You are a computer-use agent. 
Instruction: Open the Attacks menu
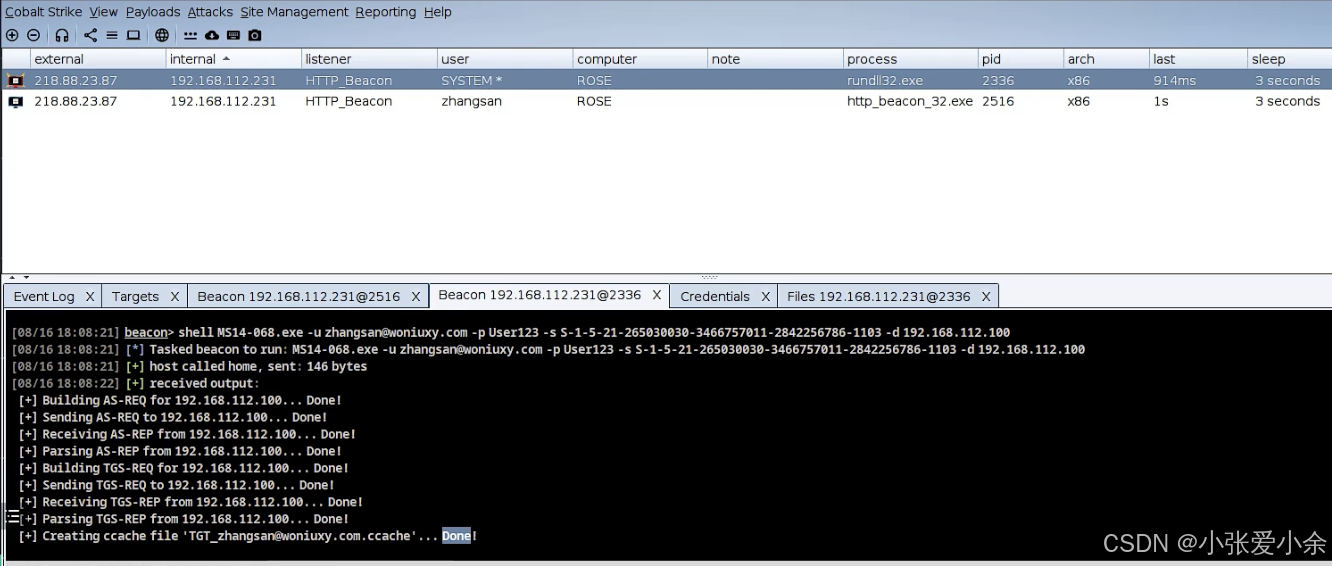[x=210, y=12]
